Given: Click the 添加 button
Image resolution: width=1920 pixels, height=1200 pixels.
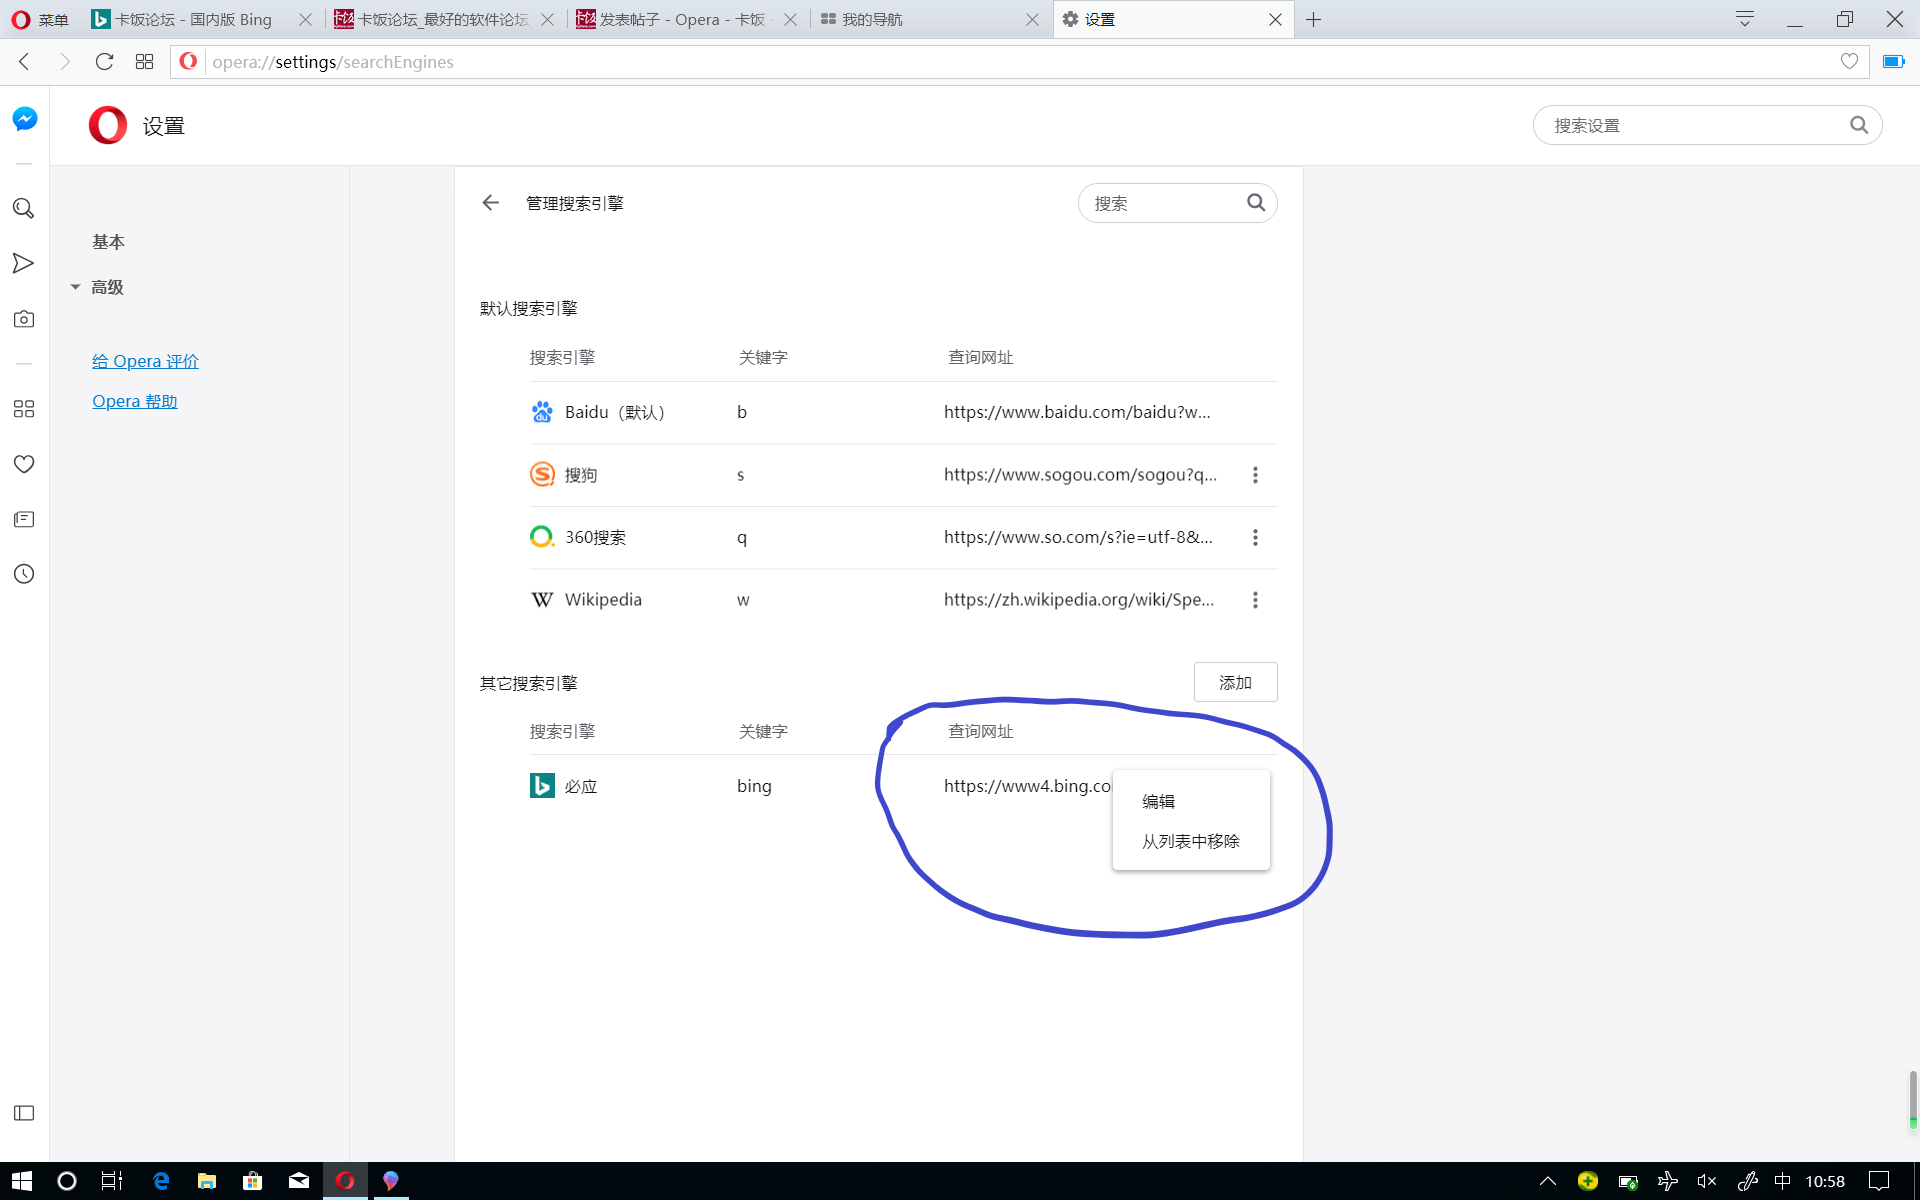Looking at the screenshot, I should pos(1235,682).
